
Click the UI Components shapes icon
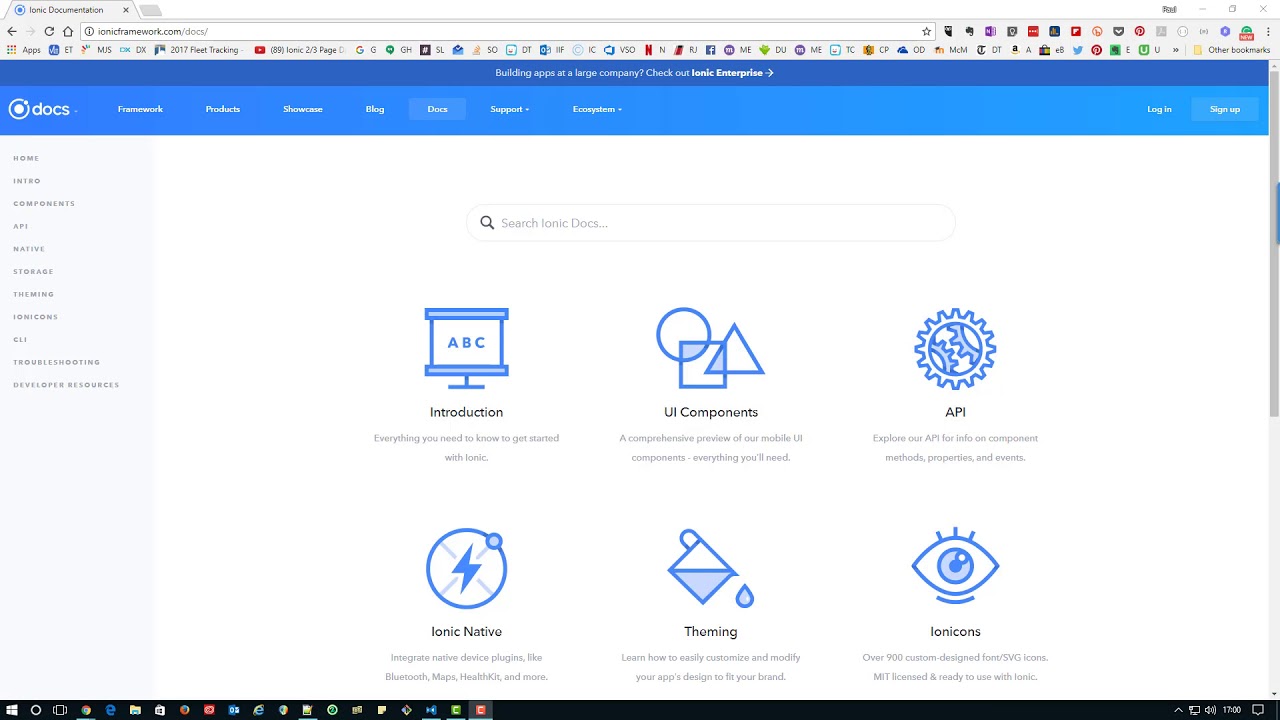coord(710,348)
